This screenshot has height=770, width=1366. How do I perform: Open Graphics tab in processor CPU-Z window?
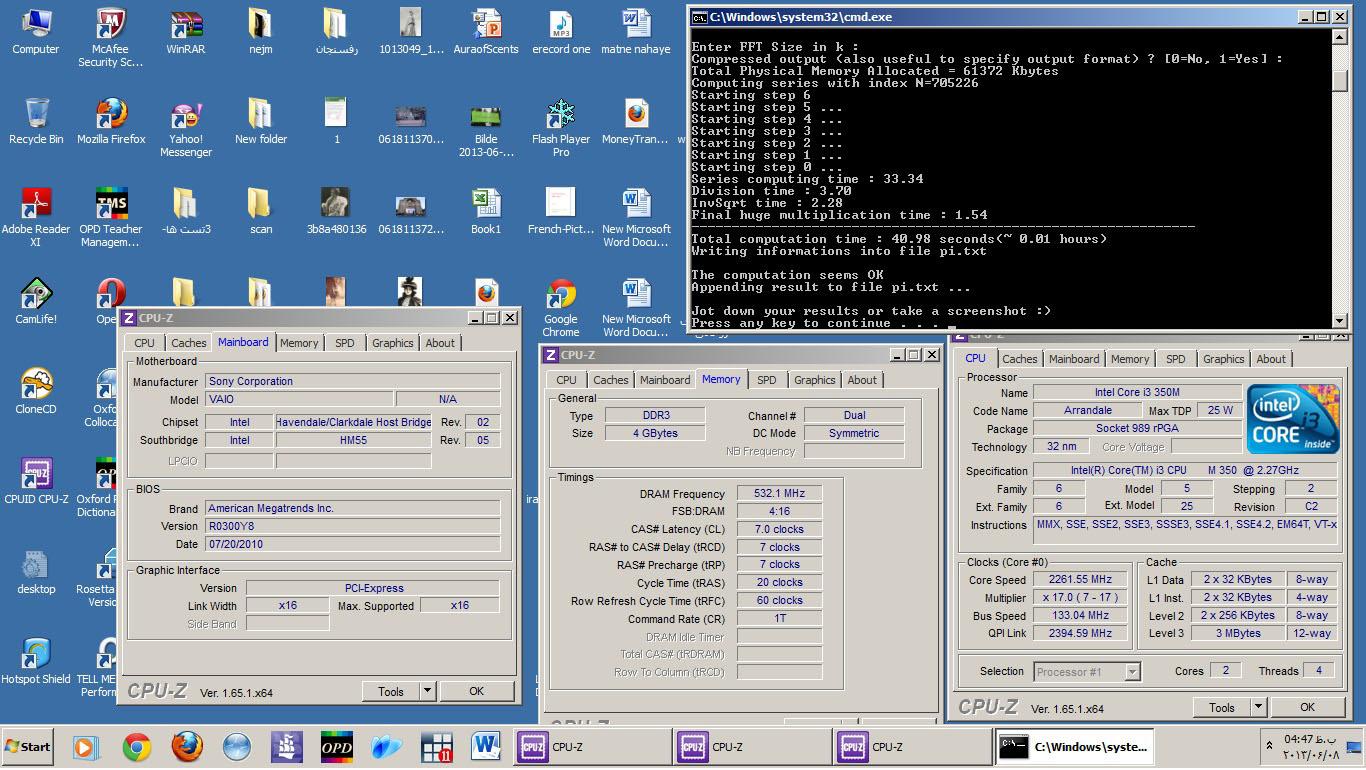click(x=1224, y=359)
